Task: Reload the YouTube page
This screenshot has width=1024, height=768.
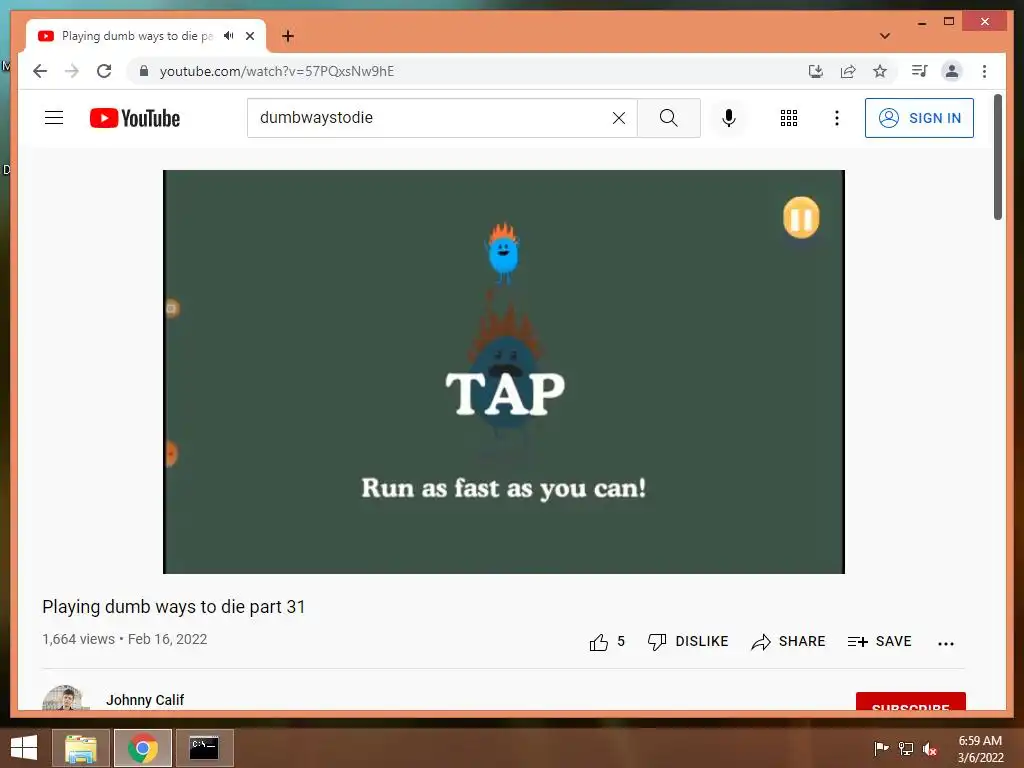Action: pyautogui.click(x=104, y=71)
